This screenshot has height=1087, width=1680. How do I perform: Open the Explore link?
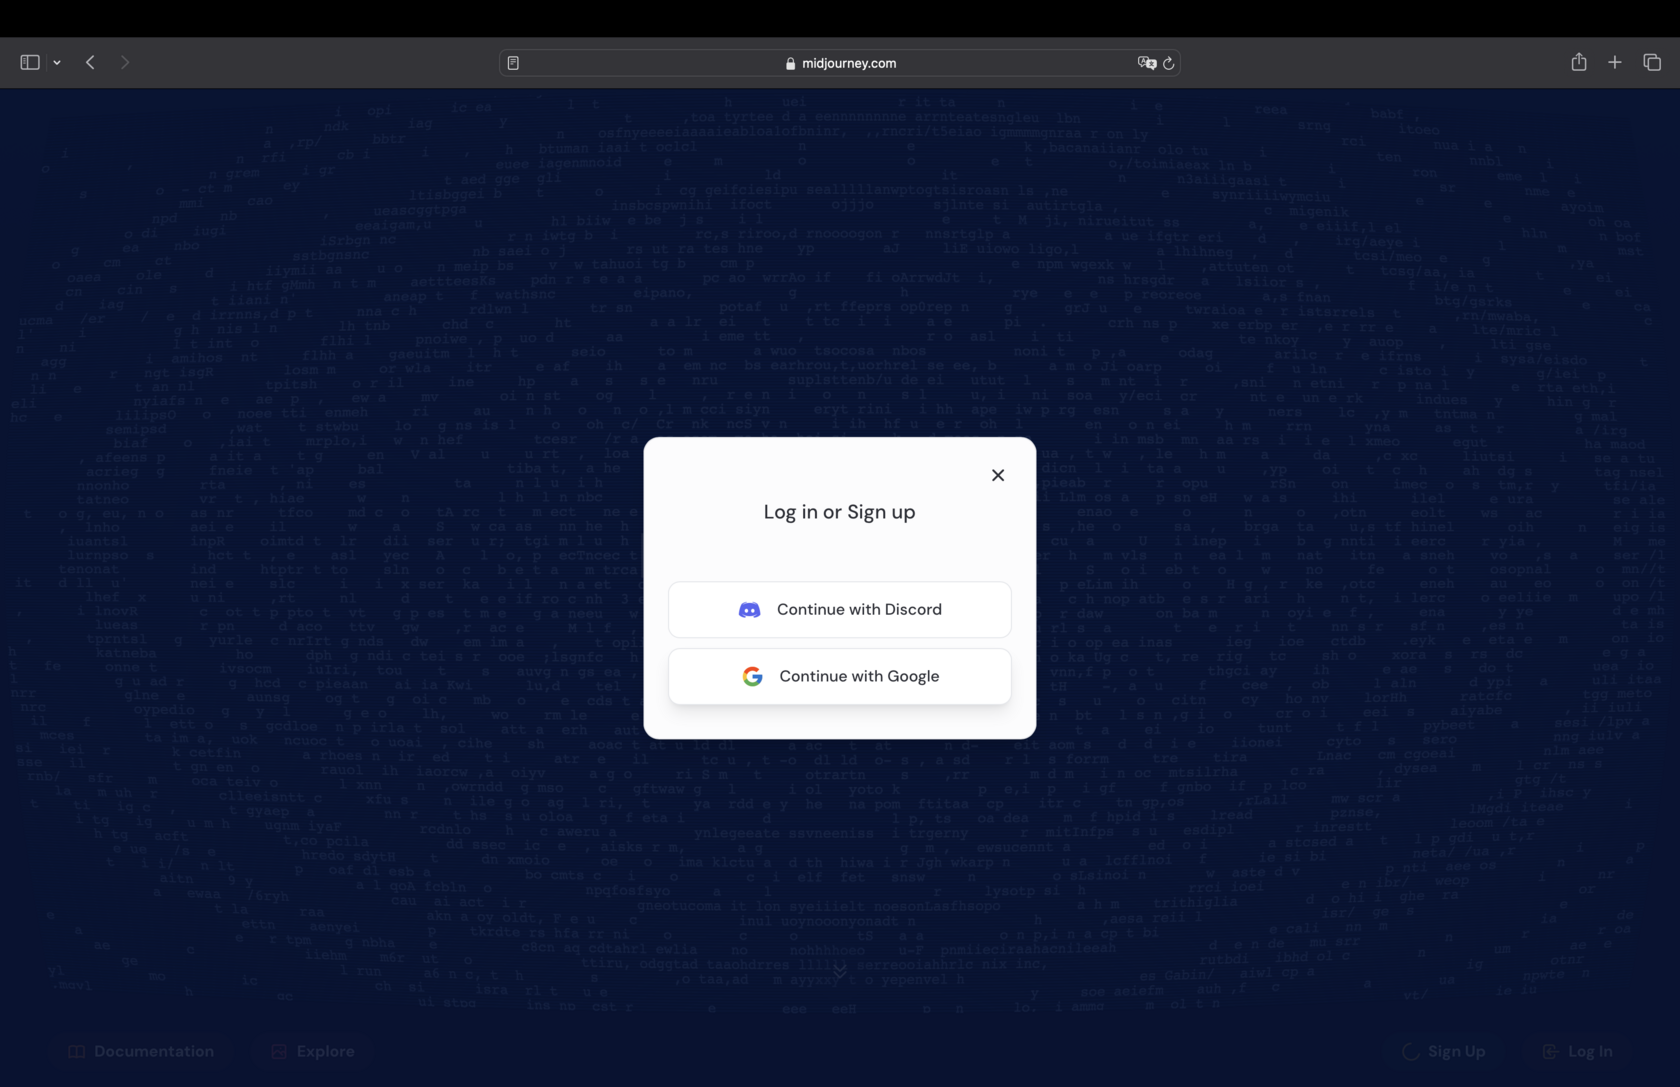click(x=313, y=1051)
